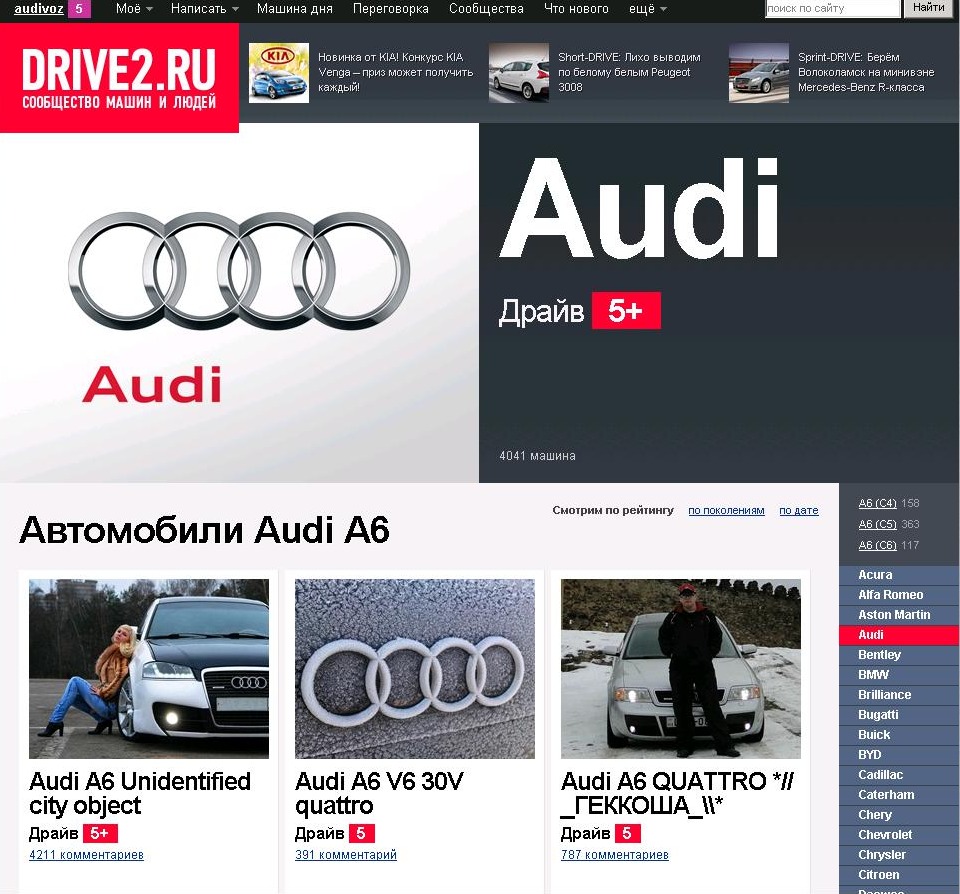960x894 pixels.
Task: Read the Новинка от KIA promo text
Action: coord(396,72)
